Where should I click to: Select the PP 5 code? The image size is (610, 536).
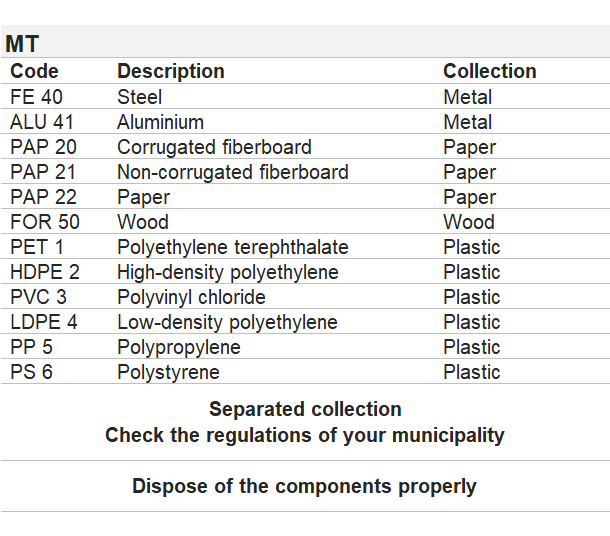(31, 347)
